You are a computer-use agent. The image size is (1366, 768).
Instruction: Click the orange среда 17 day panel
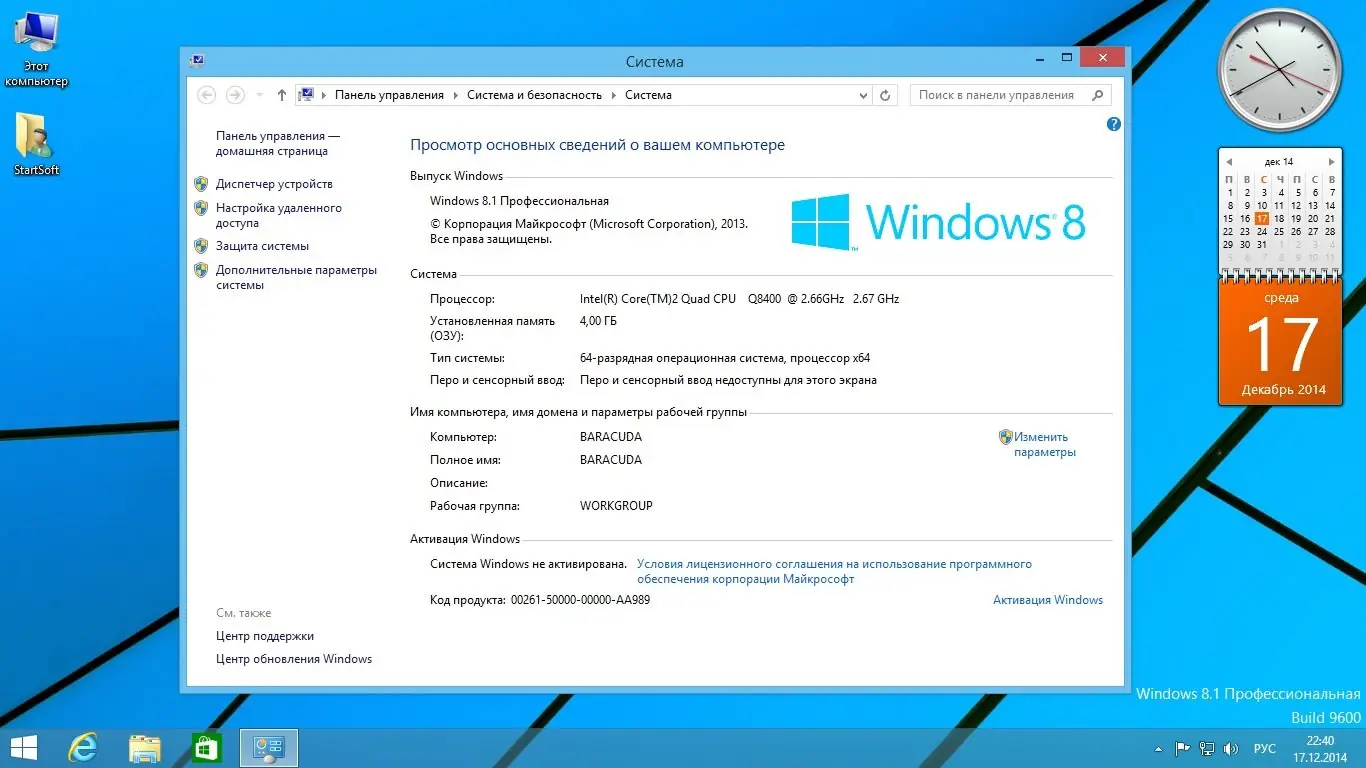[x=1281, y=343]
